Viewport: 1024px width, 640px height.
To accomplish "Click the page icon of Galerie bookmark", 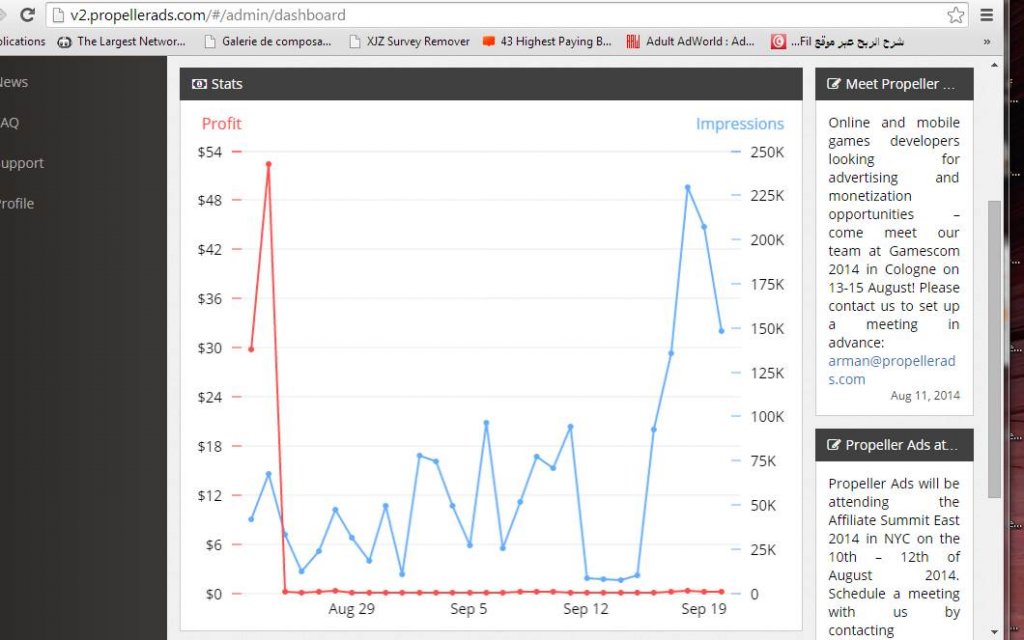I will tap(210, 42).
